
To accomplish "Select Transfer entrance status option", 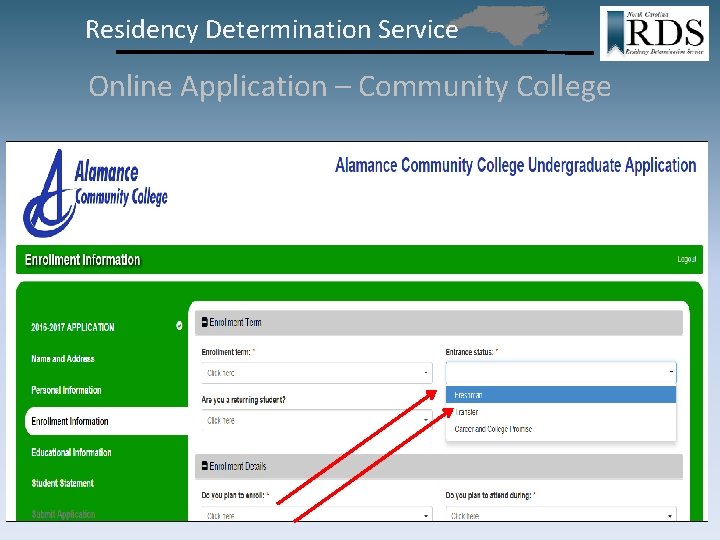I will point(561,412).
